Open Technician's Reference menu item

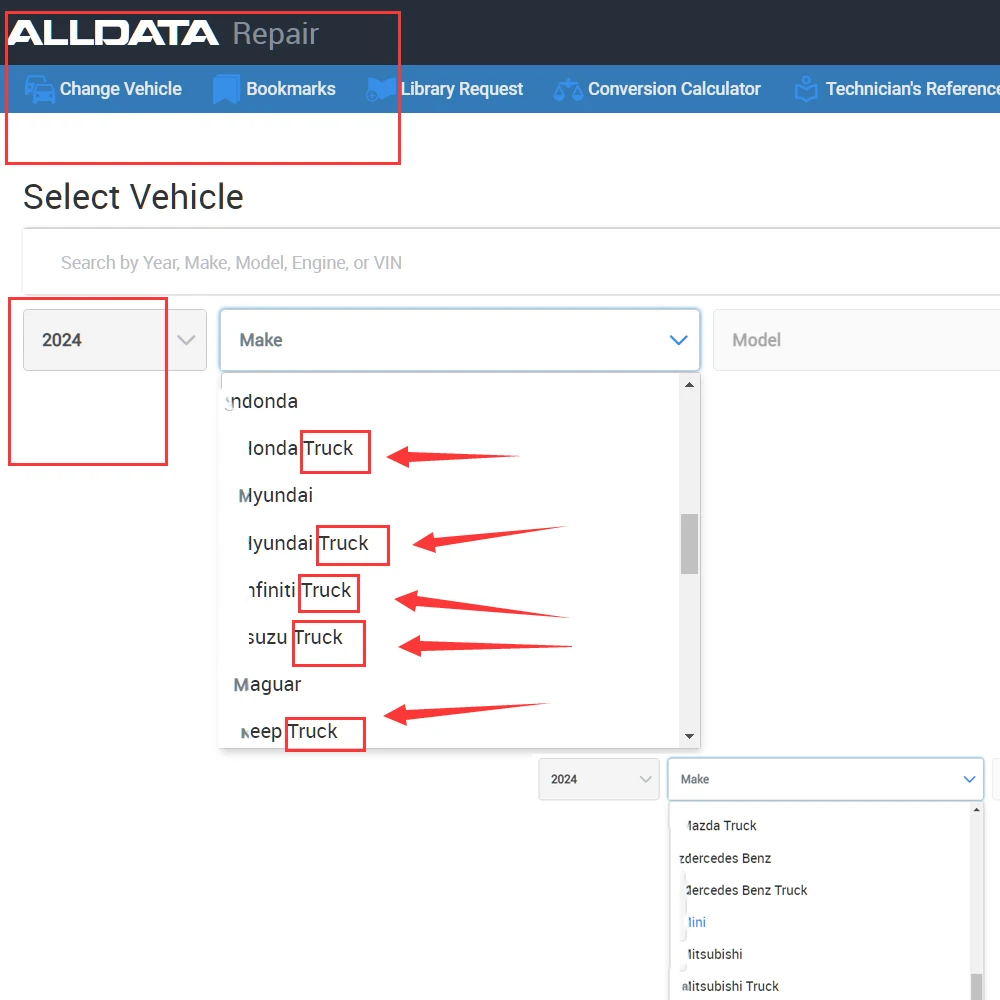pos(897,89)
